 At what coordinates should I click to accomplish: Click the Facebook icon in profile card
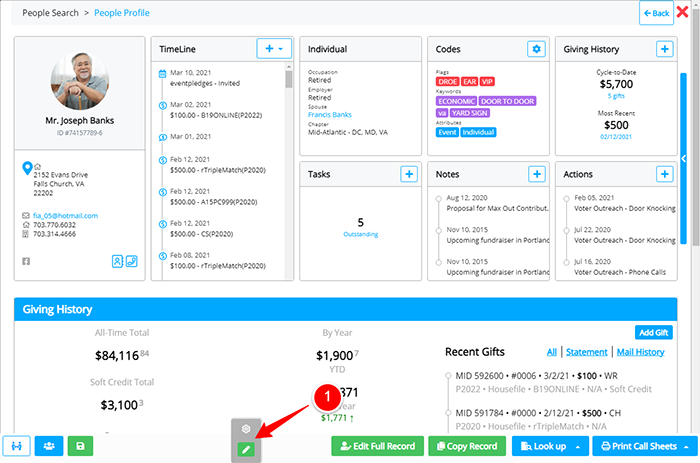(x=26, y=261)
